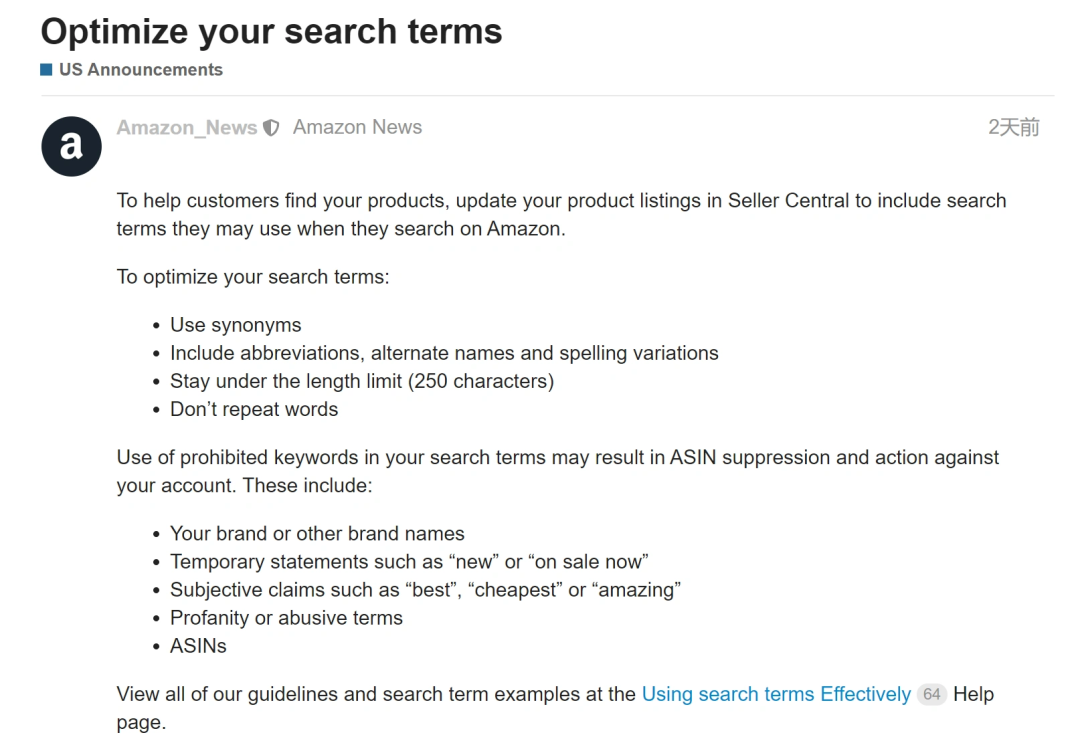Click the ASINs bullet item
Screen dimensions: 1080x735
[x=198, y=646]
